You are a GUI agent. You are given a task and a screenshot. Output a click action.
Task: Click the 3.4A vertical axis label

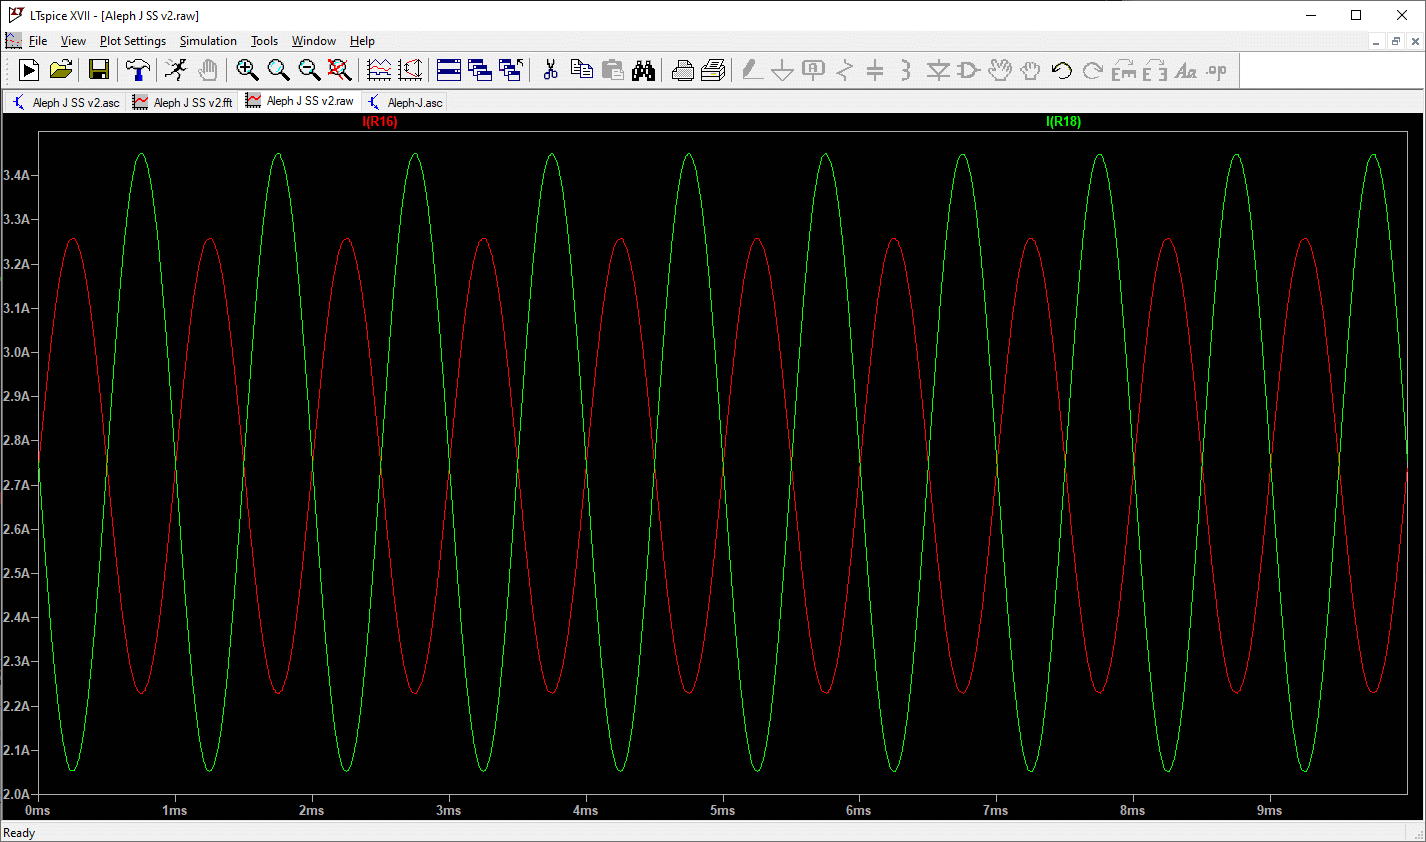[x=17, y=175]
